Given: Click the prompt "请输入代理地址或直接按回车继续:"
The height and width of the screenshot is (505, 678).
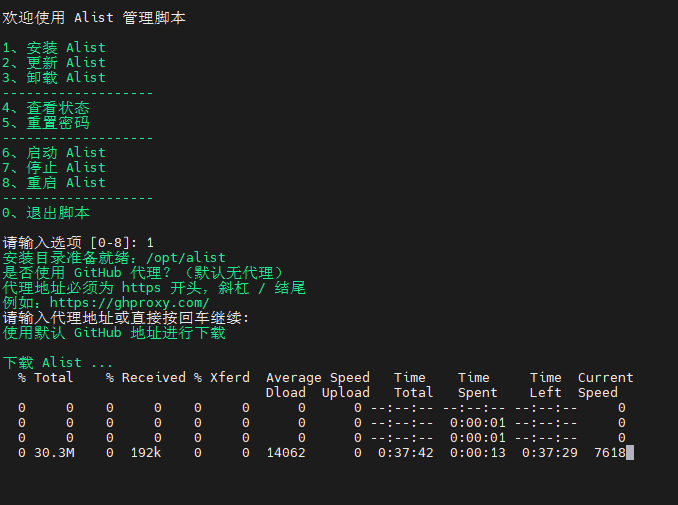Looking at the screenshot, I should coord(126,318).
